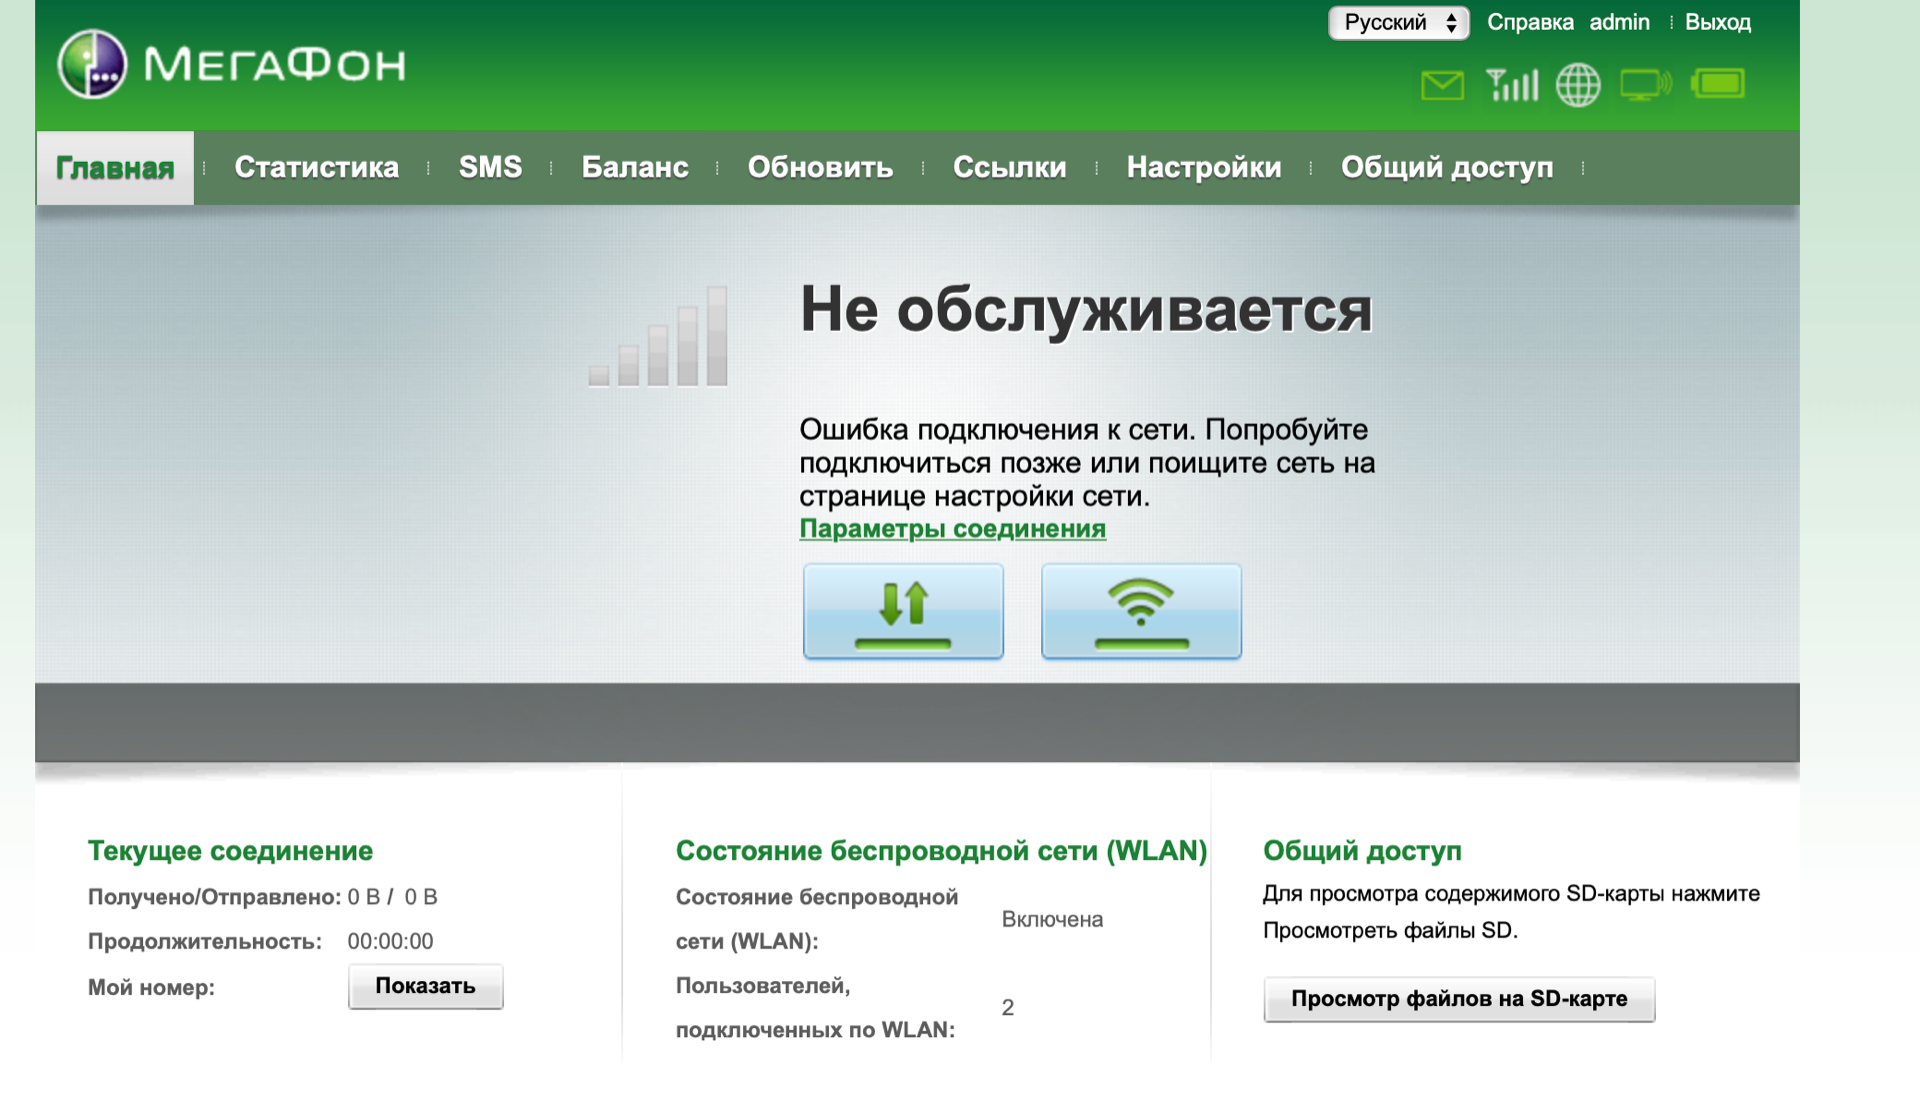1920x1115 pixels.
Task: Click the connected WLAN users count 2
Action: 1008,1007
